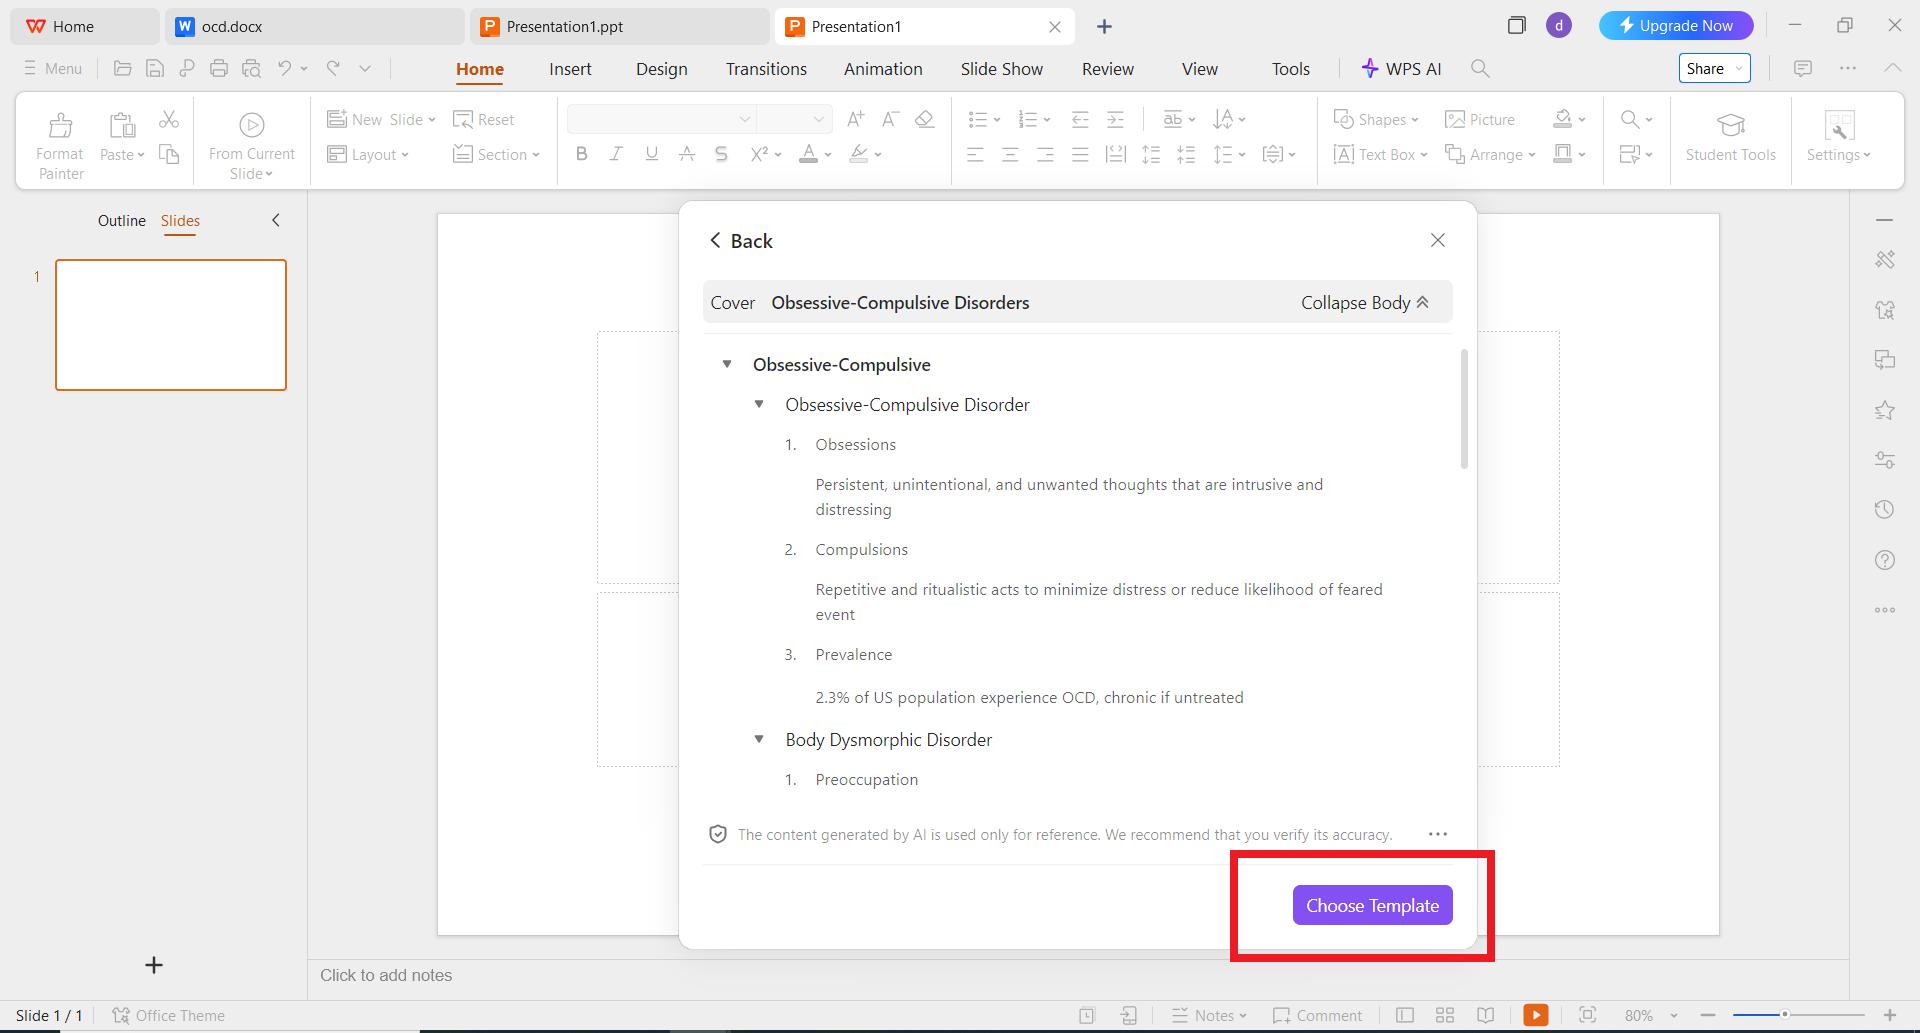The image size is (1920, 1033).
Task: Click the help question mark in right sidebar
Action: click(1885, 559)
